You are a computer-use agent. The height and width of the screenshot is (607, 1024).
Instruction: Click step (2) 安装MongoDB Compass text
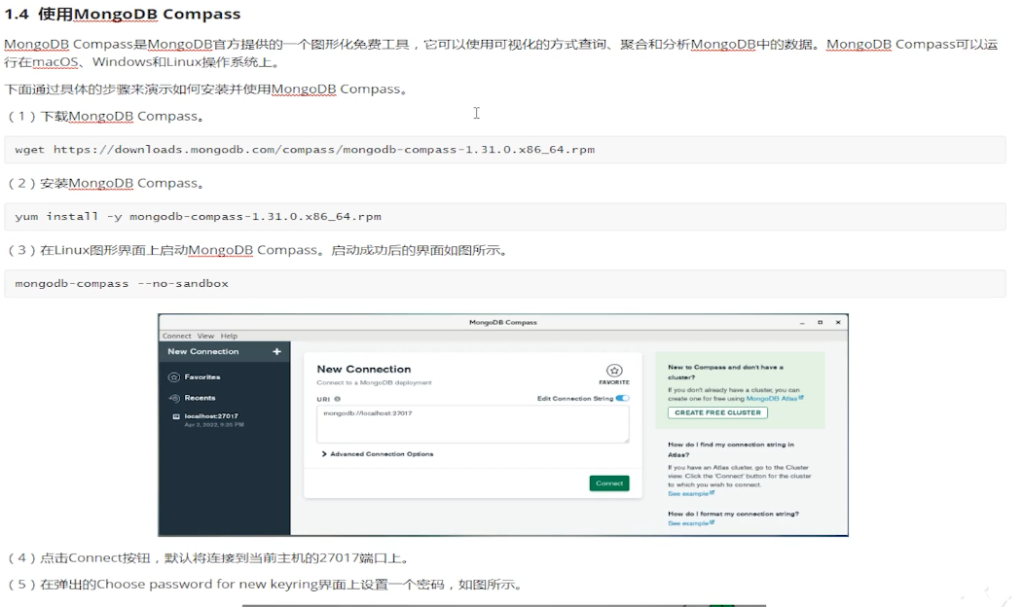pos(107,184)
